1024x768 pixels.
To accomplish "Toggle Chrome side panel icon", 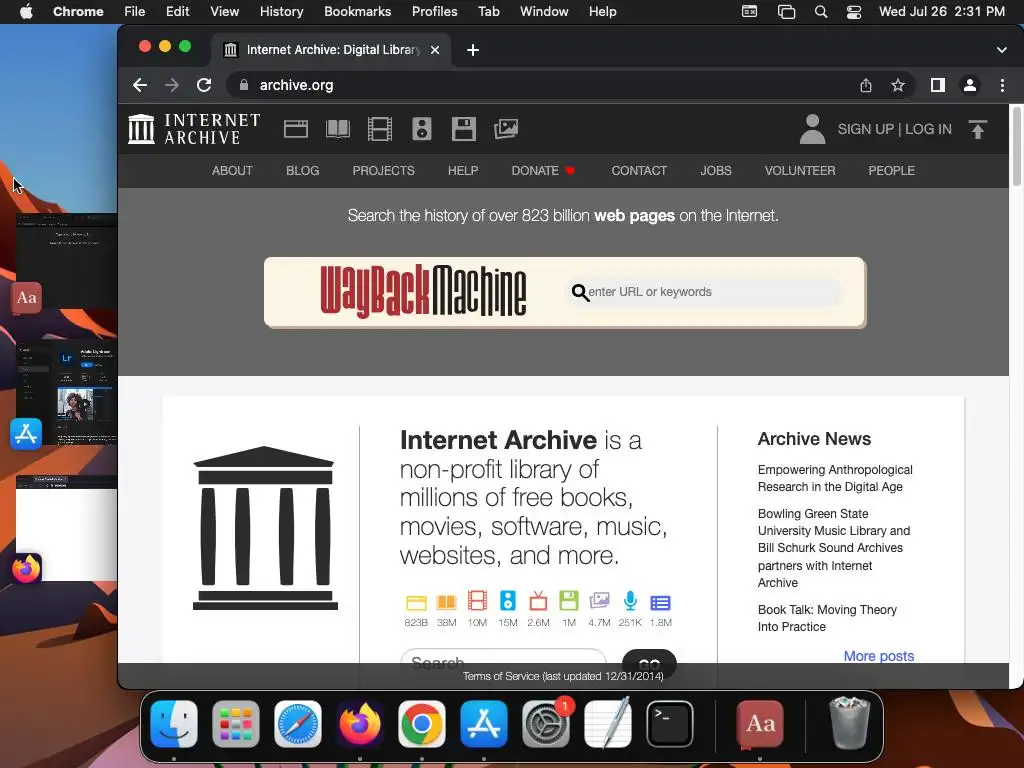I will click(x=938, y=85).
